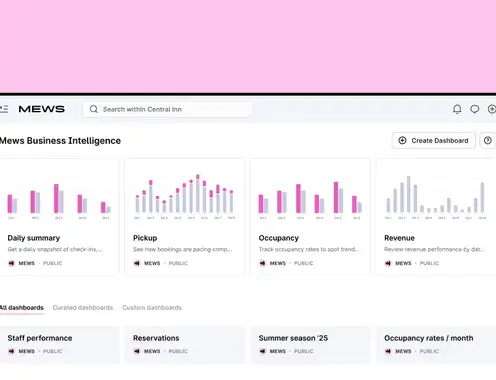Click the Mews icon under Staff performance
Image resolution: width=496 pixels, height=380 pixels.
point(11,351)
